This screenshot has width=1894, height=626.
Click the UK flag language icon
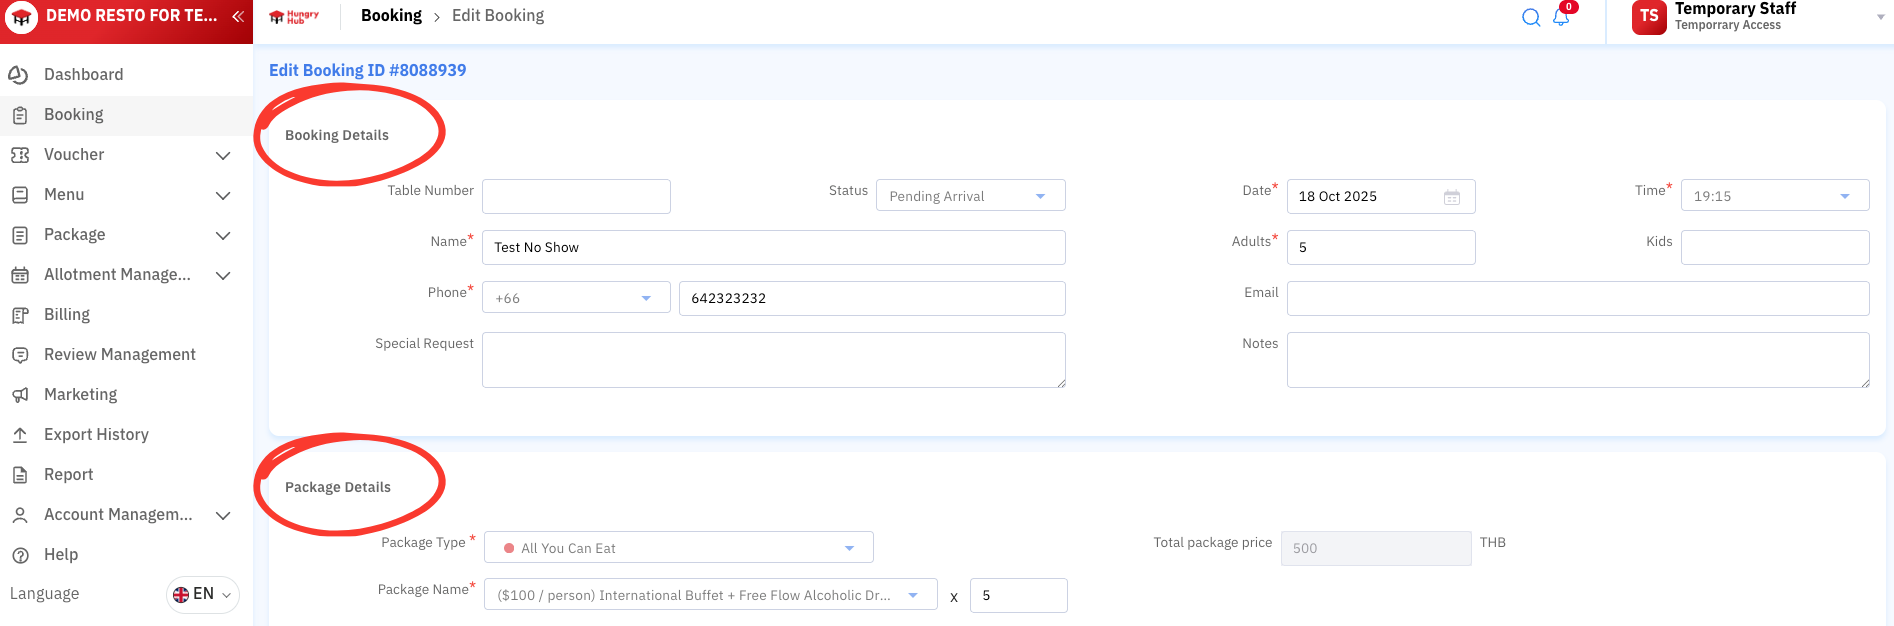[181, 594]
